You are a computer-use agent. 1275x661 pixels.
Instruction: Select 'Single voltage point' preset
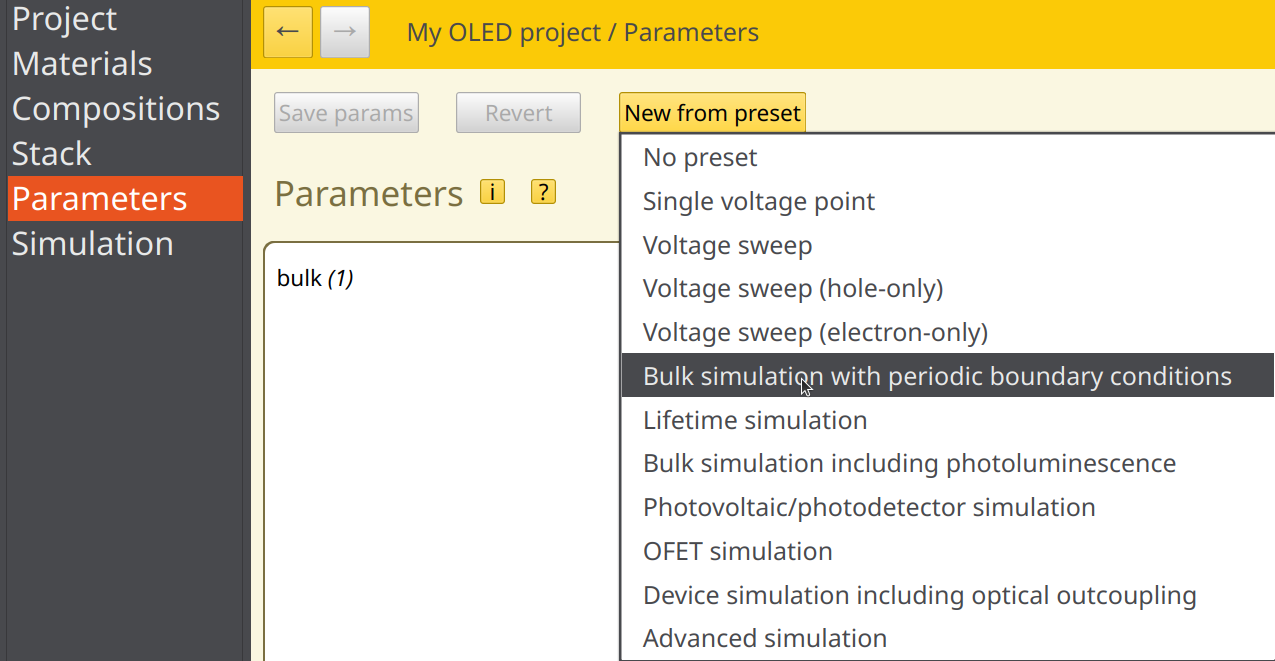758,201
